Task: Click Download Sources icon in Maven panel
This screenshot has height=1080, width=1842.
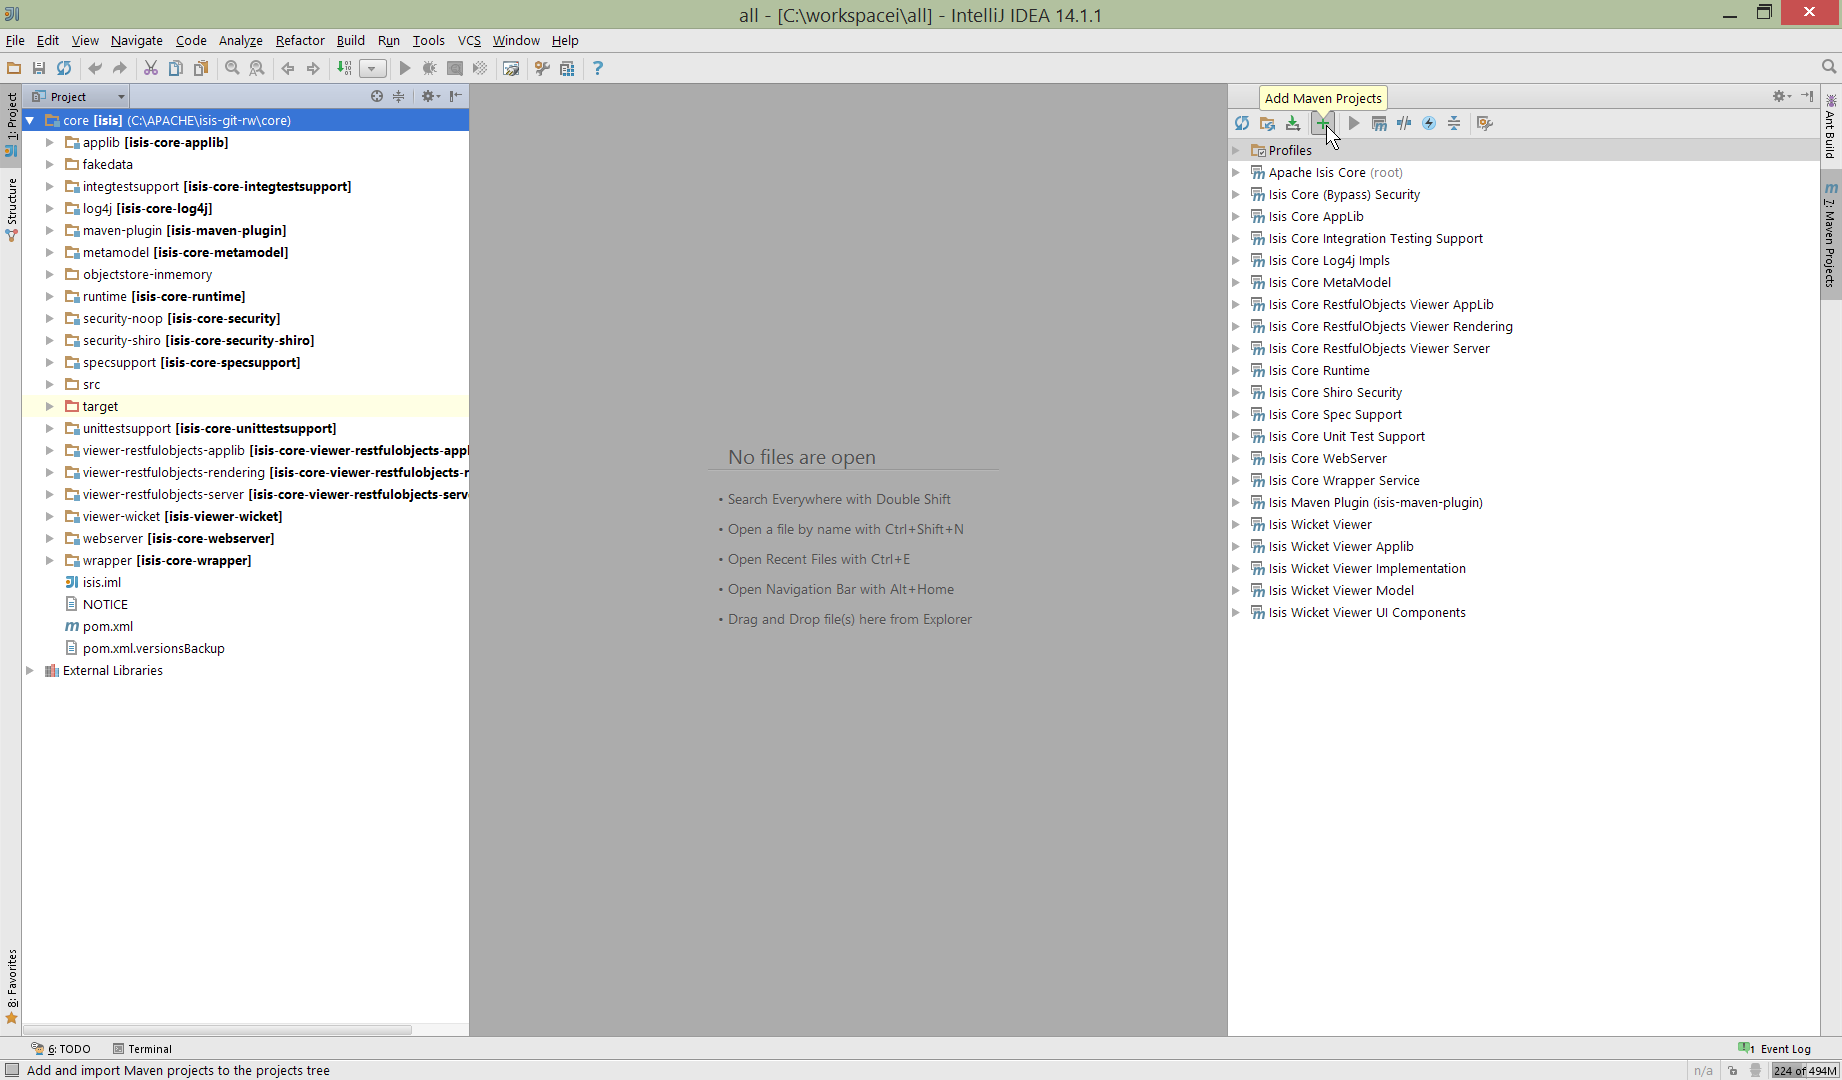Action: 1293,123
